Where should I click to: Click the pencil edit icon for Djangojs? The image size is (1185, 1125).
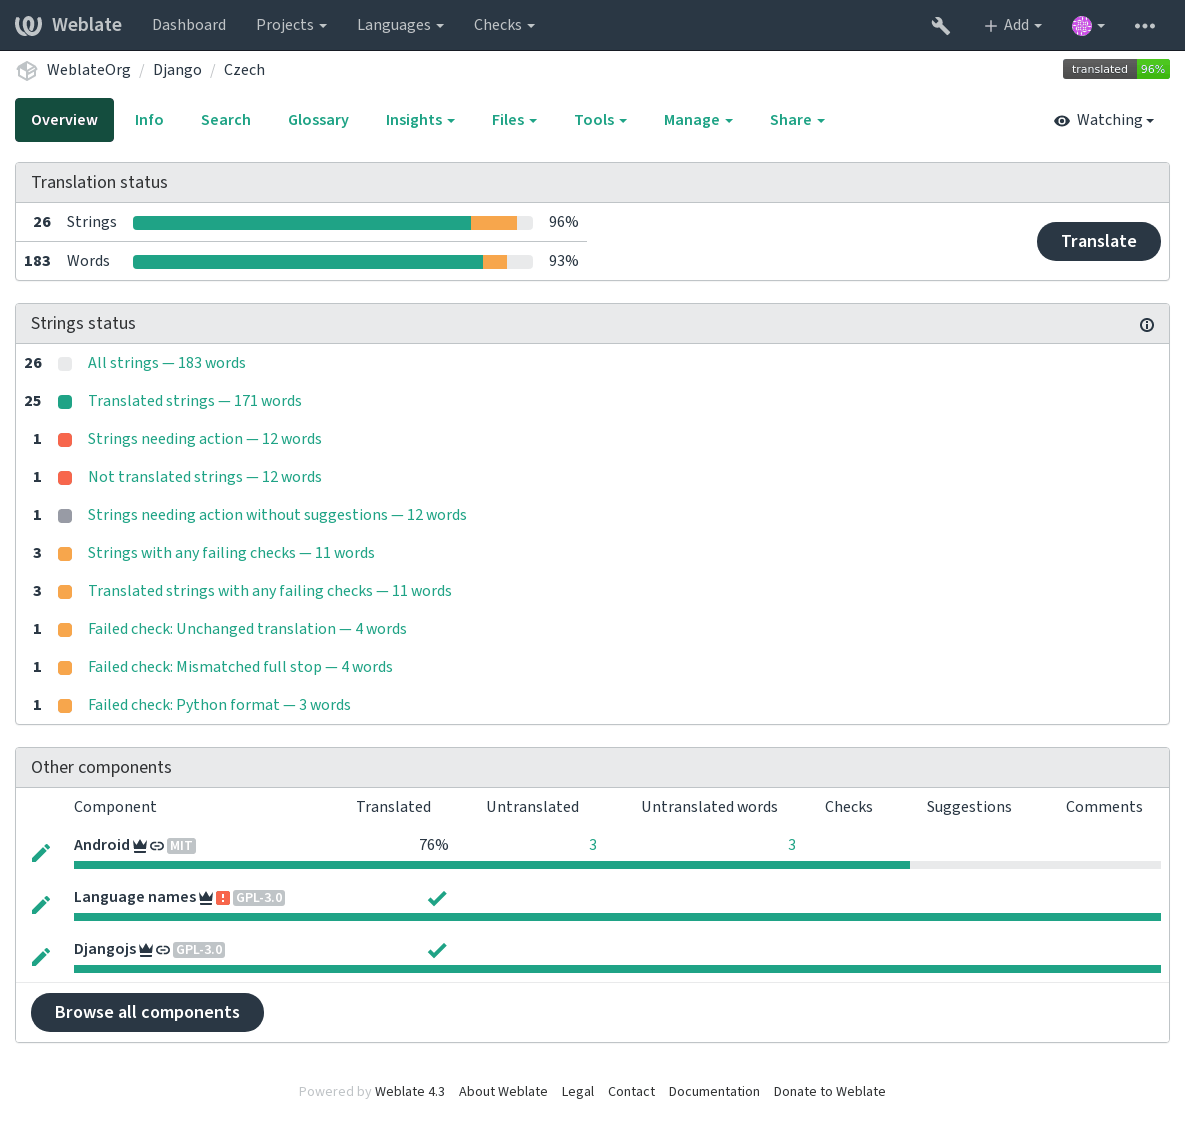coord(41,957)
